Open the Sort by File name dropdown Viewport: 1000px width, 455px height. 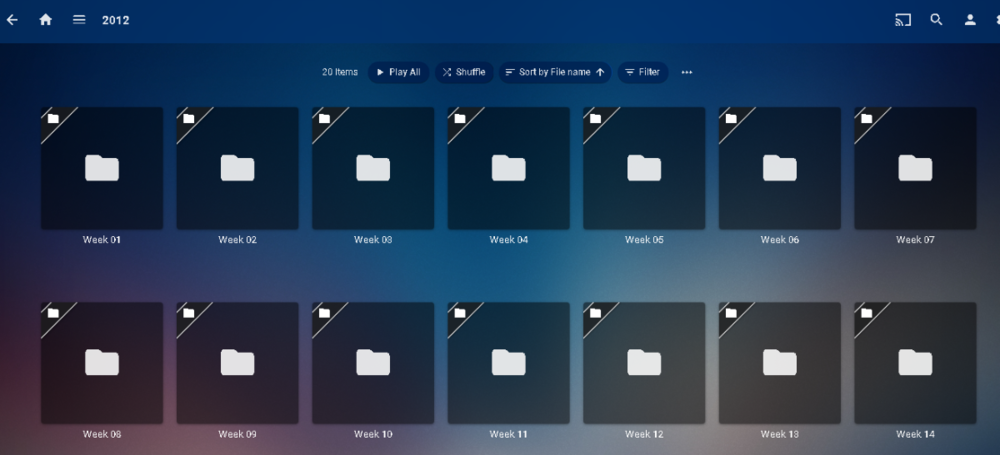(555, 72)
